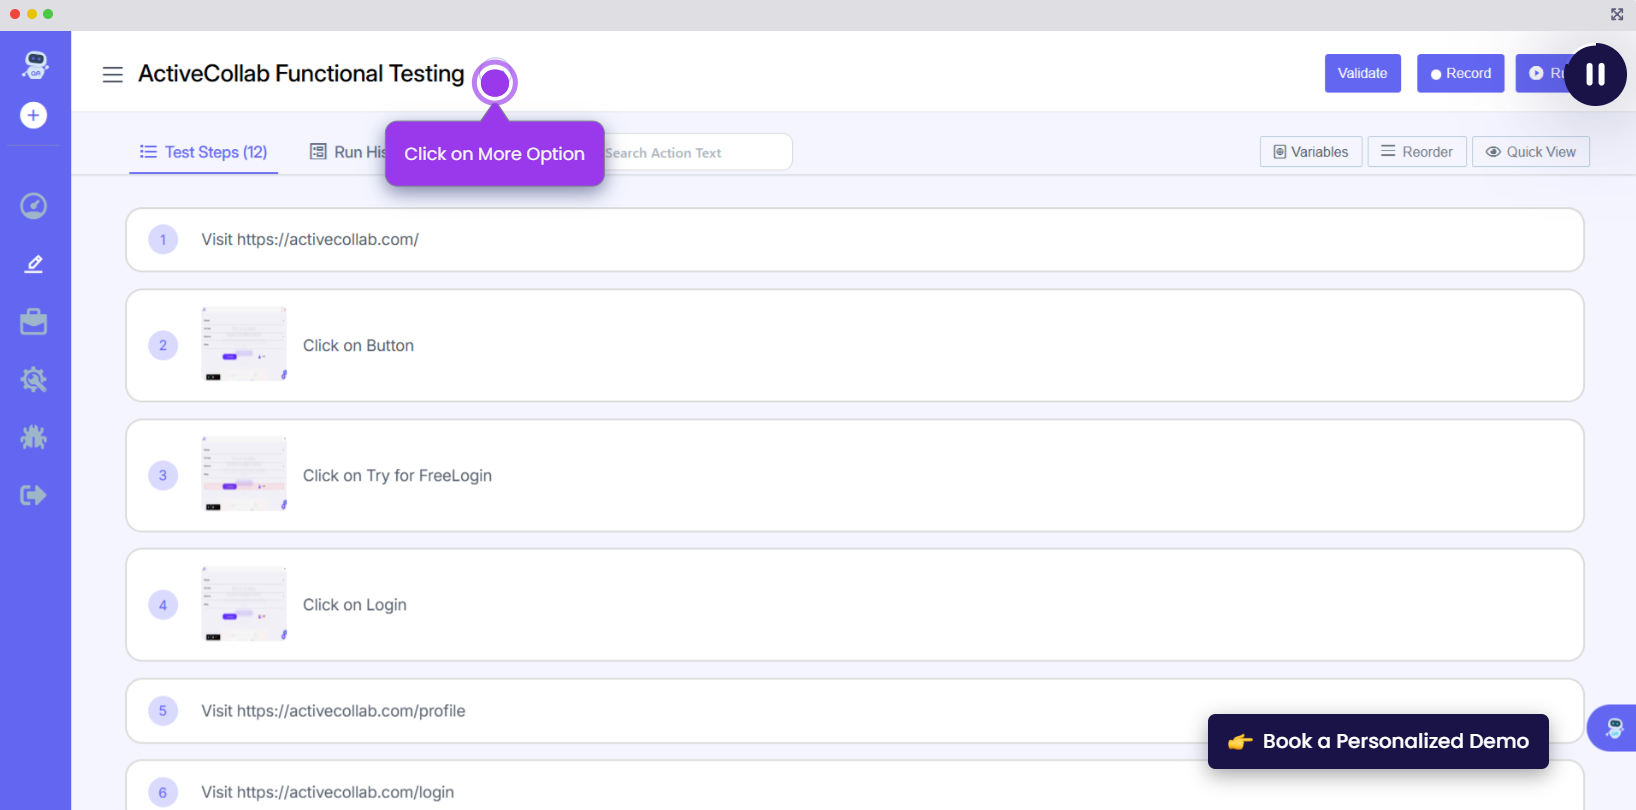
Task: Open the Variables panel
Action: (1310, 152)
